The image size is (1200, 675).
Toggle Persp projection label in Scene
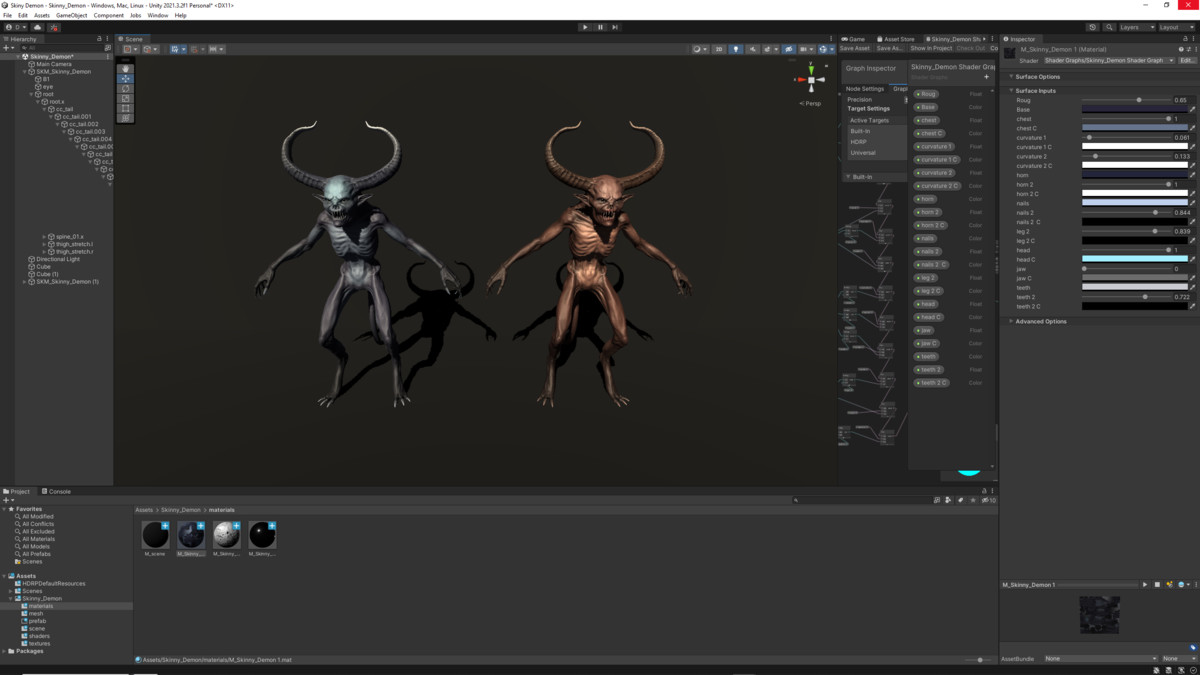click(811, 103)
